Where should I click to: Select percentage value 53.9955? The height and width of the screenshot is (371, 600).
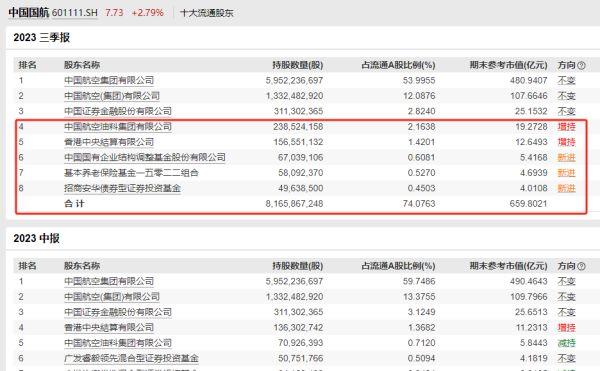click(x=419, y=81)
